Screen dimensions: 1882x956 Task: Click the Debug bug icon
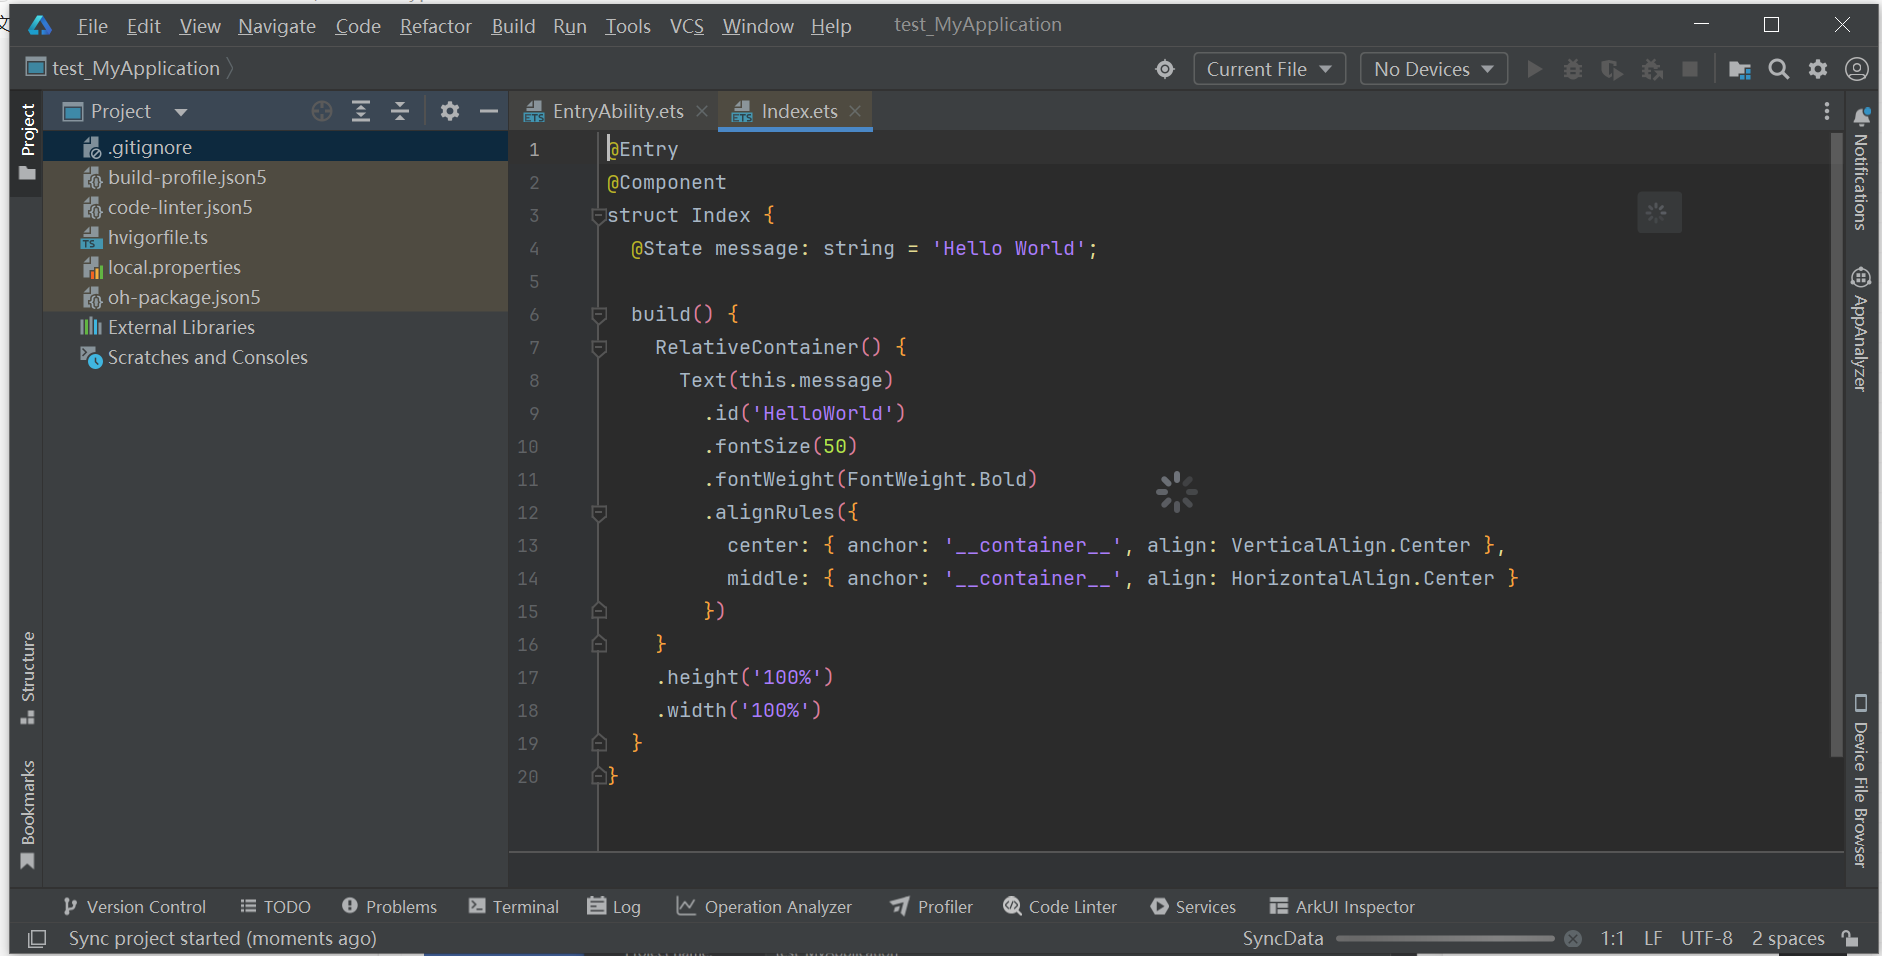[1573, 69]
